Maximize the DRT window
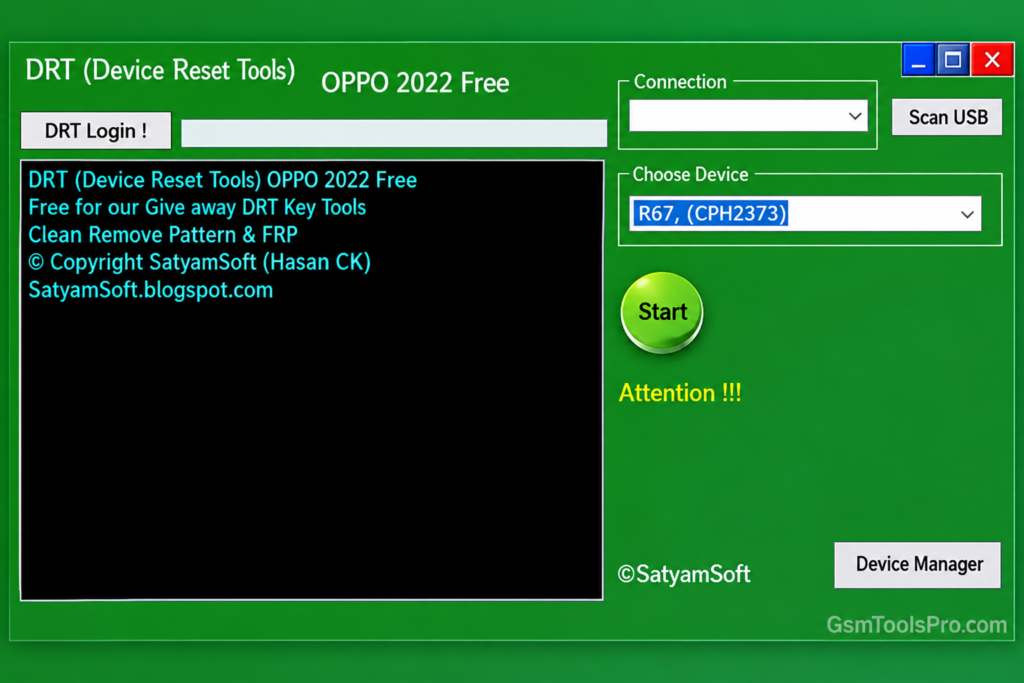This screenshot has height=683, width=1024. (953, 60)
